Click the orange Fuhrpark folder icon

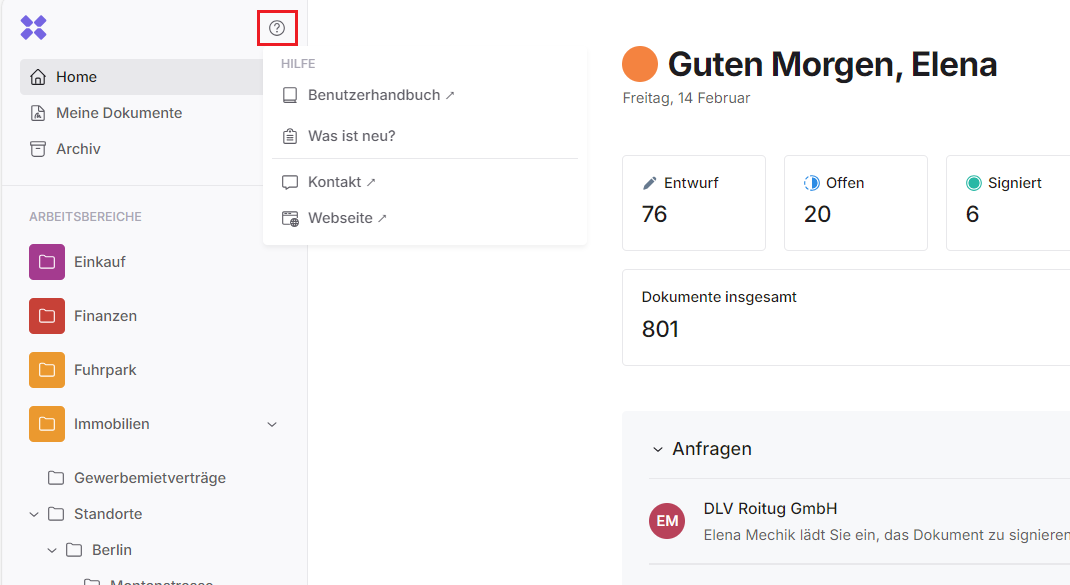tap(47, 370)
